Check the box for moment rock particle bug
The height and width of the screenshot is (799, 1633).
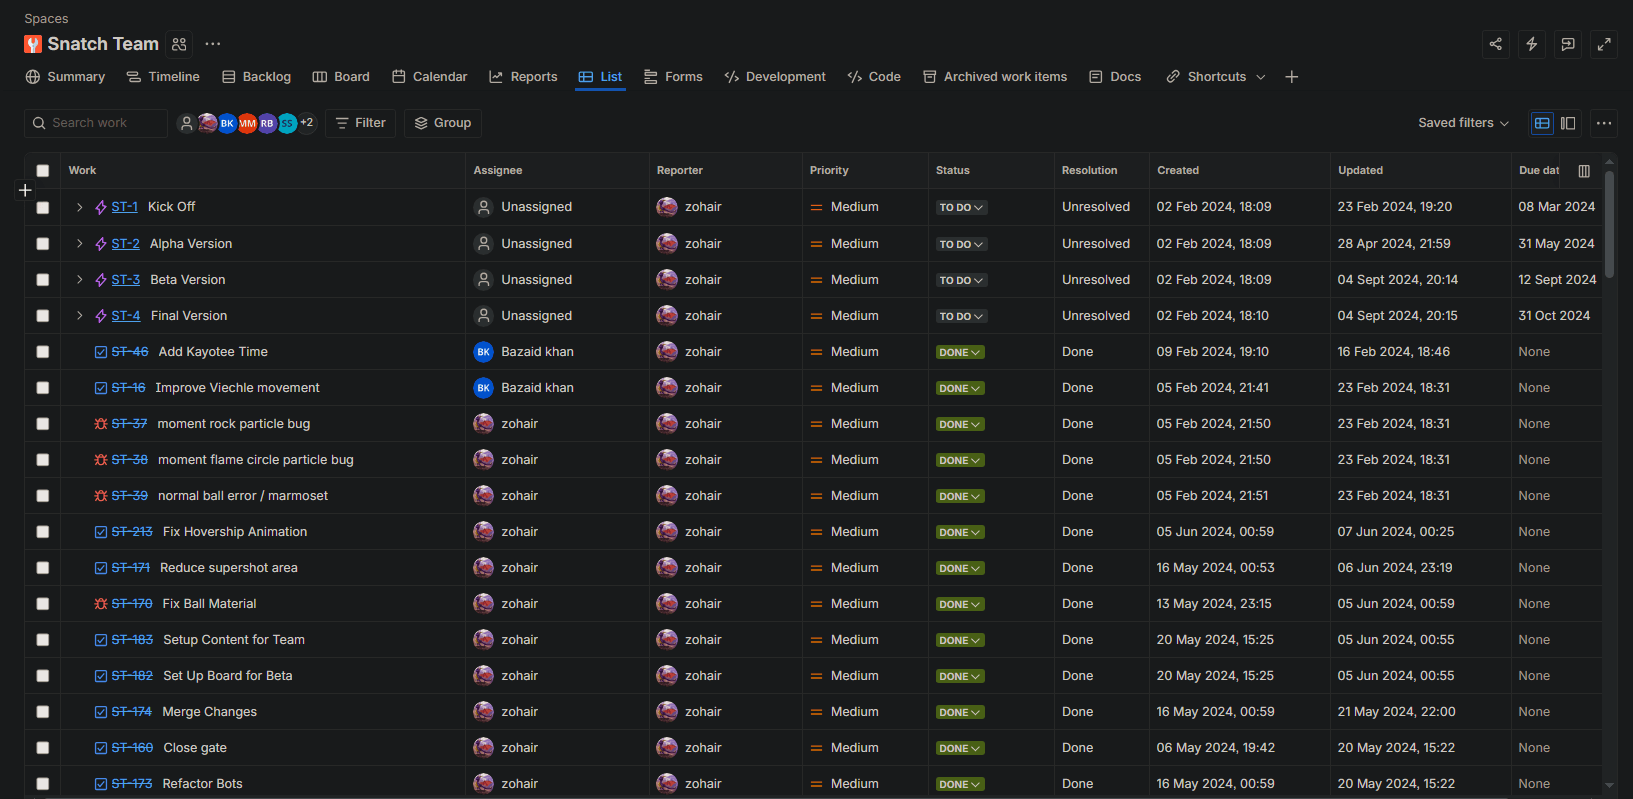(x=43, y=424)
